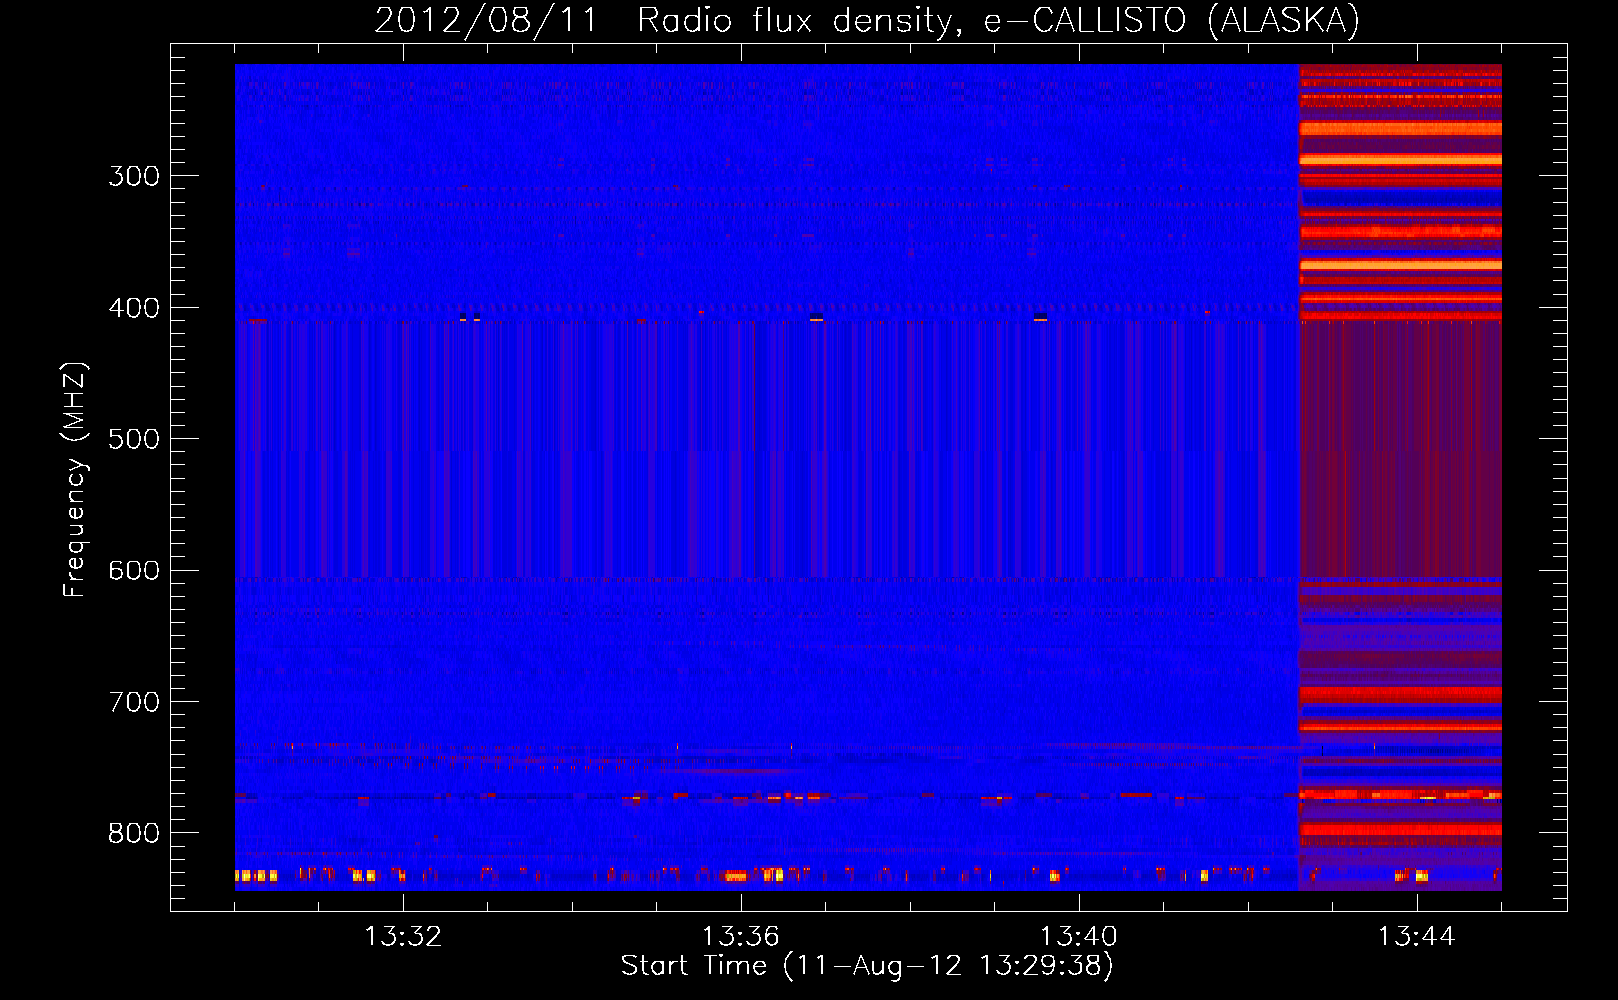Click the 700 frequency tick label
Viewport: 1618px width, 1000px height.
(x=134, y=702)
